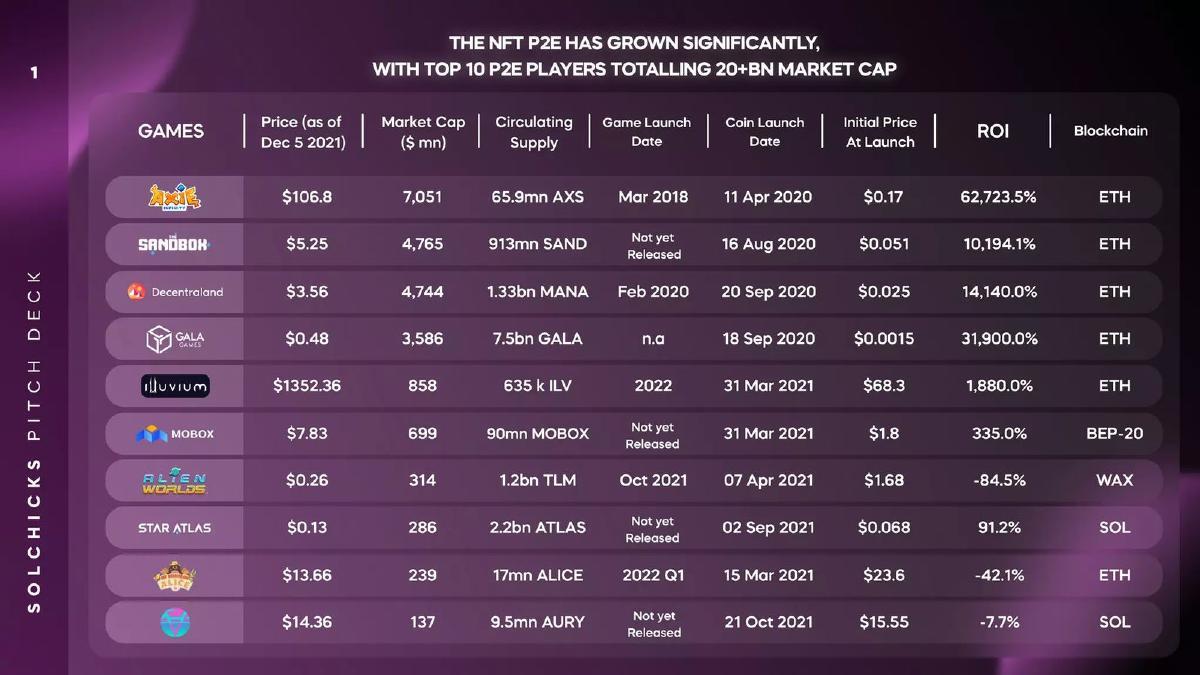Click the slide number 1 in sidebar

[34, 73]
